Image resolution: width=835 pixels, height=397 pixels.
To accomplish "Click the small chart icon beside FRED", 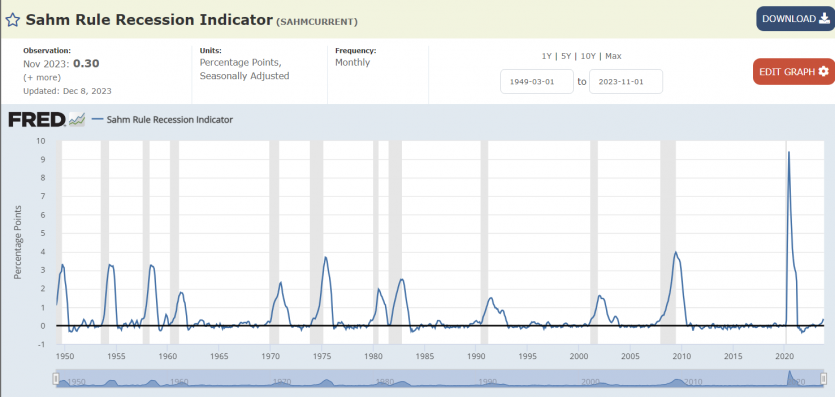I will tap(77, 119).
